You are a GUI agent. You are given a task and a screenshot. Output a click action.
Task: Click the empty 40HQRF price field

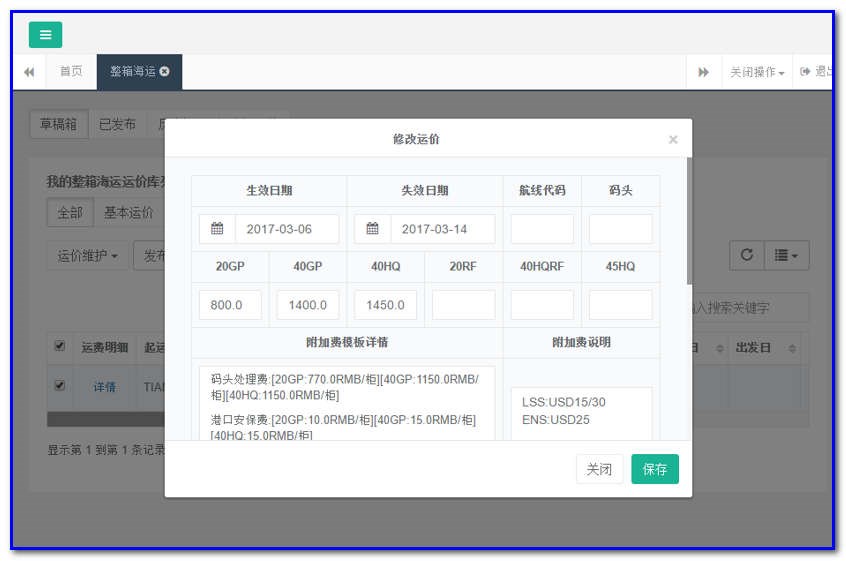click(x=542, y=305)
